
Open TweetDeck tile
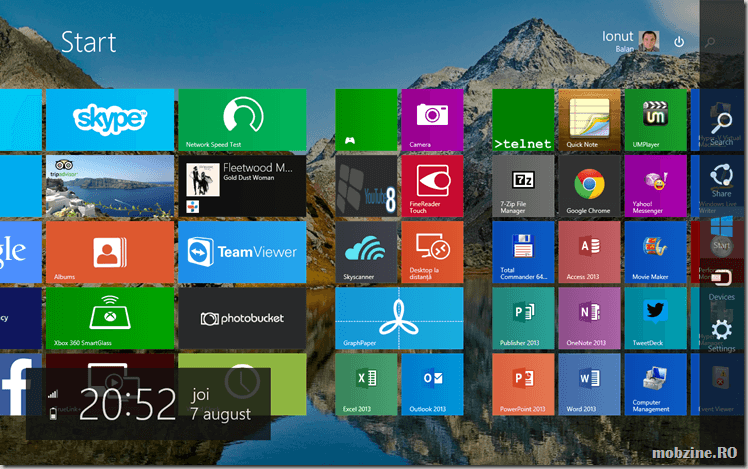click(x=655, y=317)
